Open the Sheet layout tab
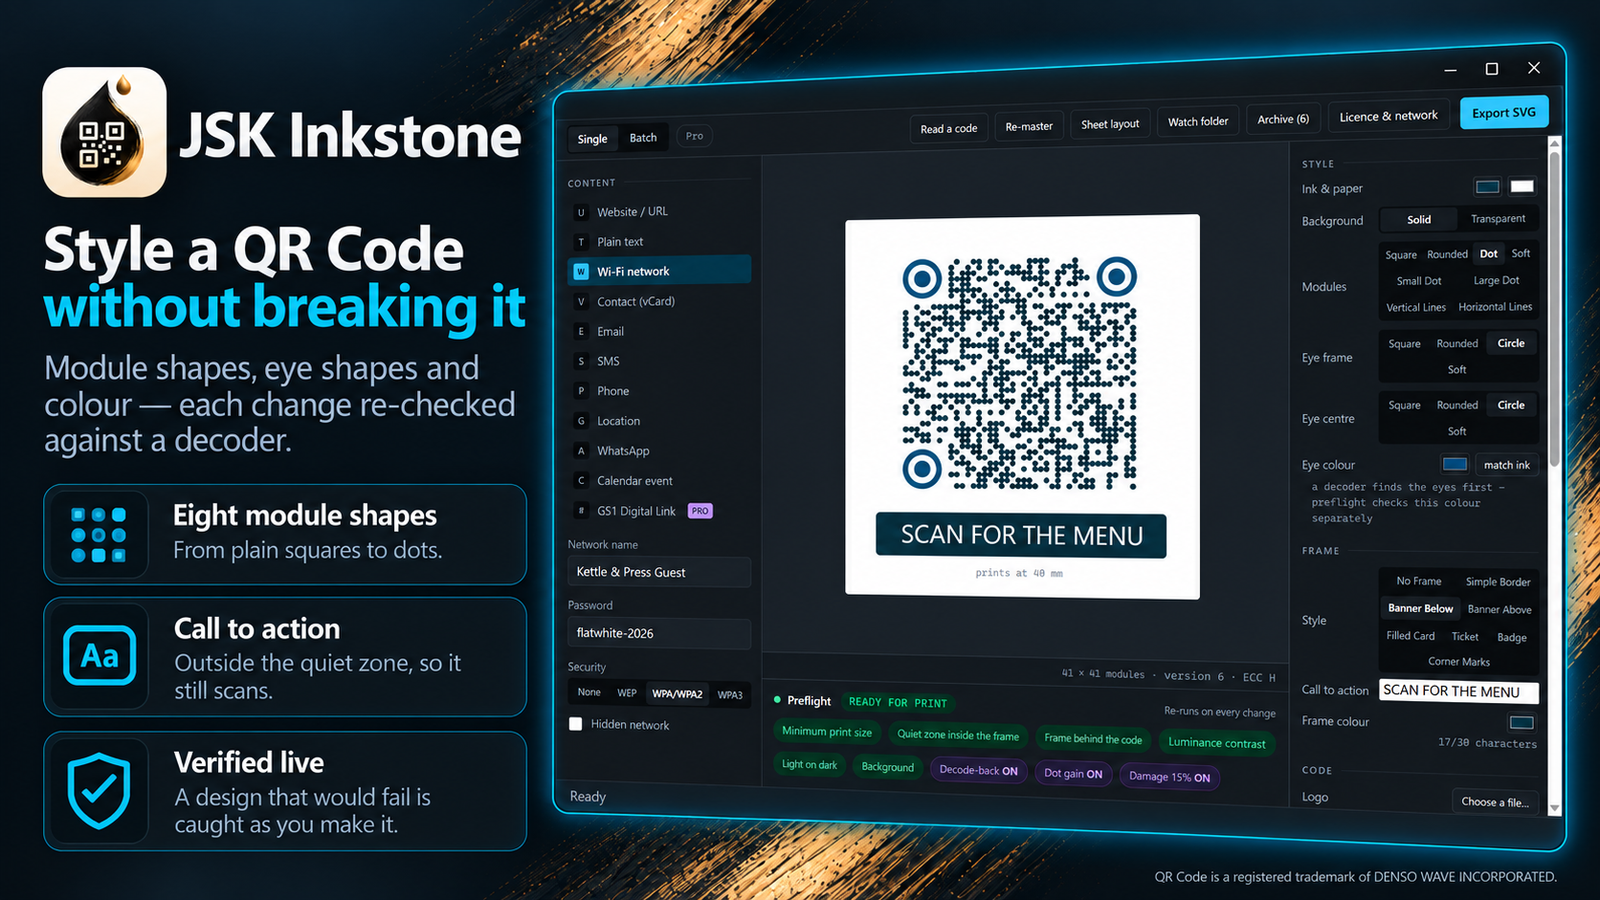 tap(1110, 124)
